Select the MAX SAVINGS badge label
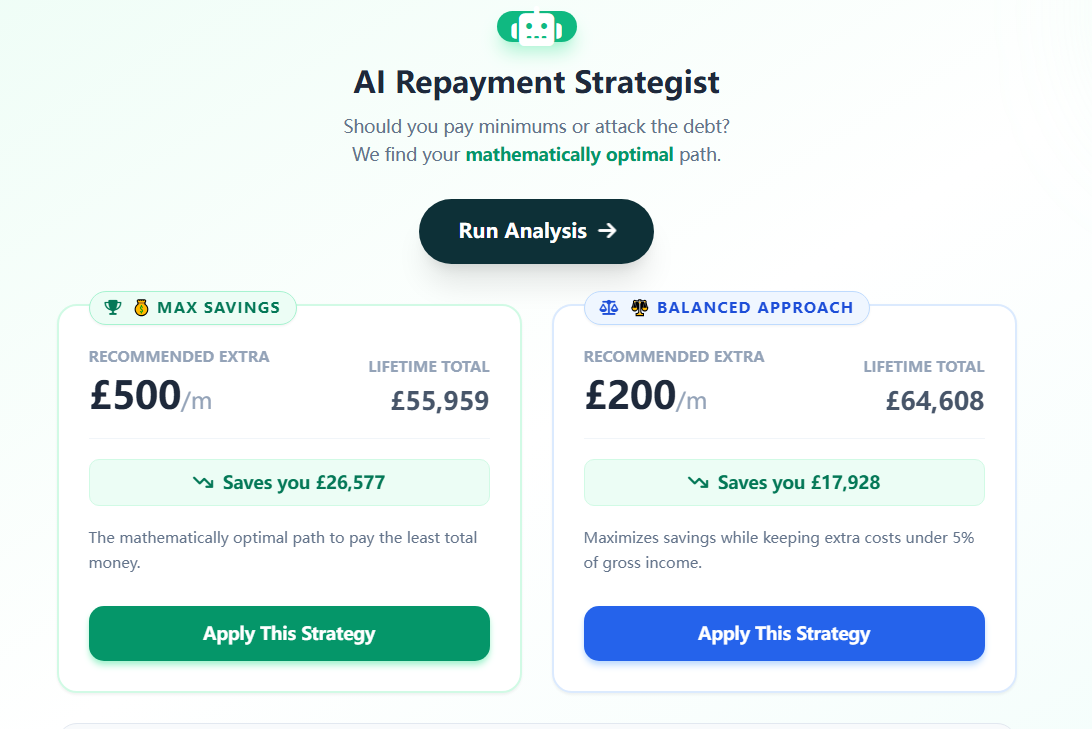This screenshot has height=729, width=1092. point(219,308)
